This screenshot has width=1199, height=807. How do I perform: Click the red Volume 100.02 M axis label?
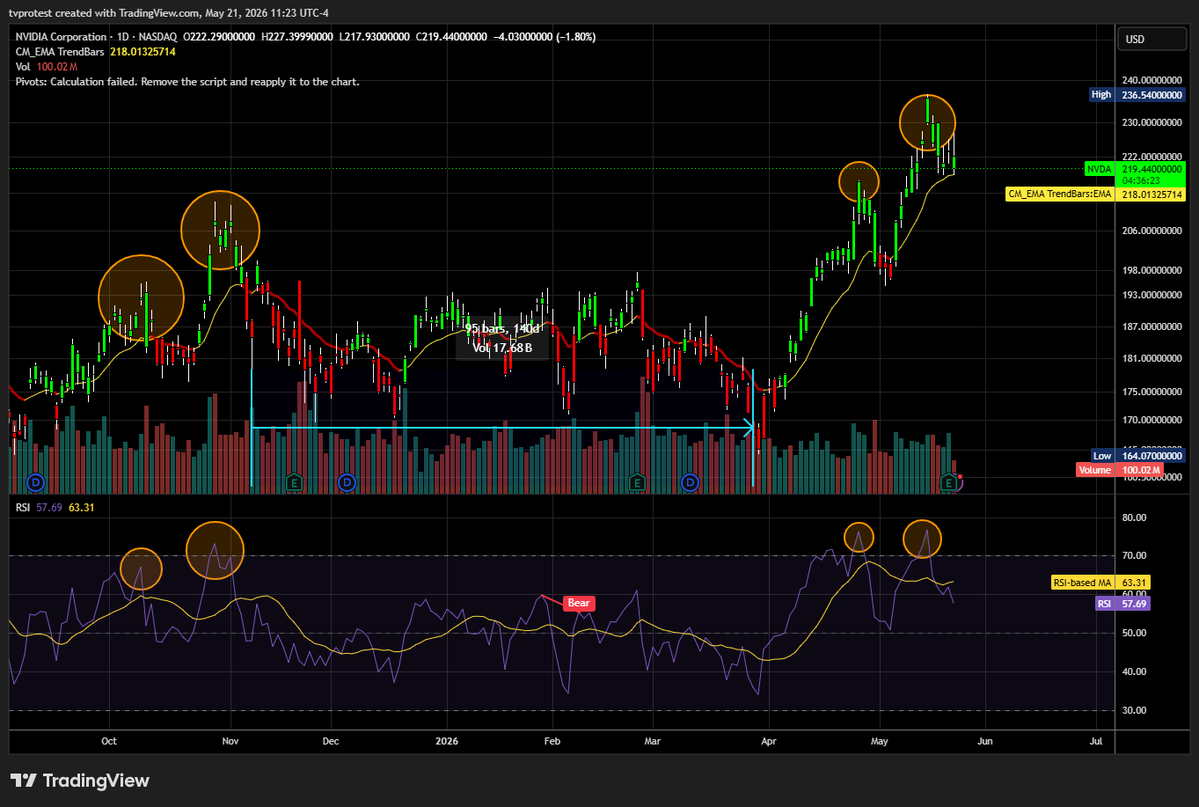coord(1120,470)
